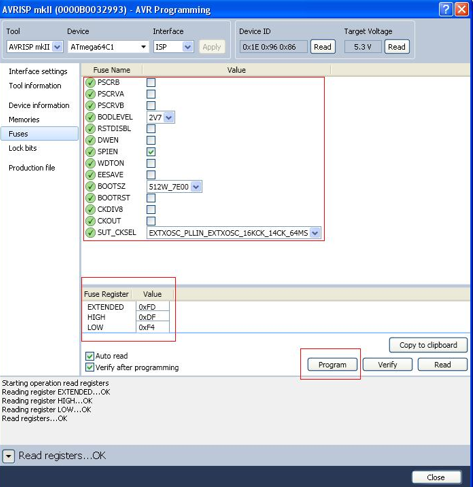Viewport: 474px width, 487px height.
Task: Edit the LOW fuse register value field
Action: tap(153, 327)
